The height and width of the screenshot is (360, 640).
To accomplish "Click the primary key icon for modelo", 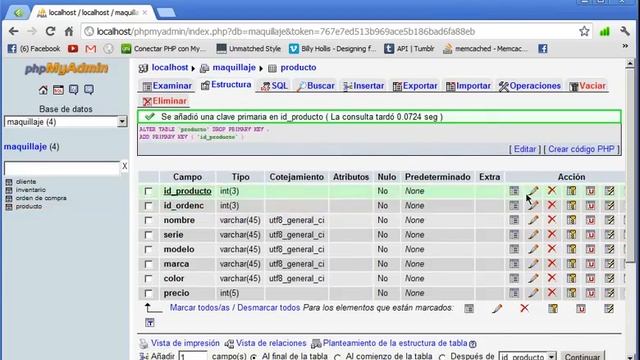I will (x=571, y=249).
